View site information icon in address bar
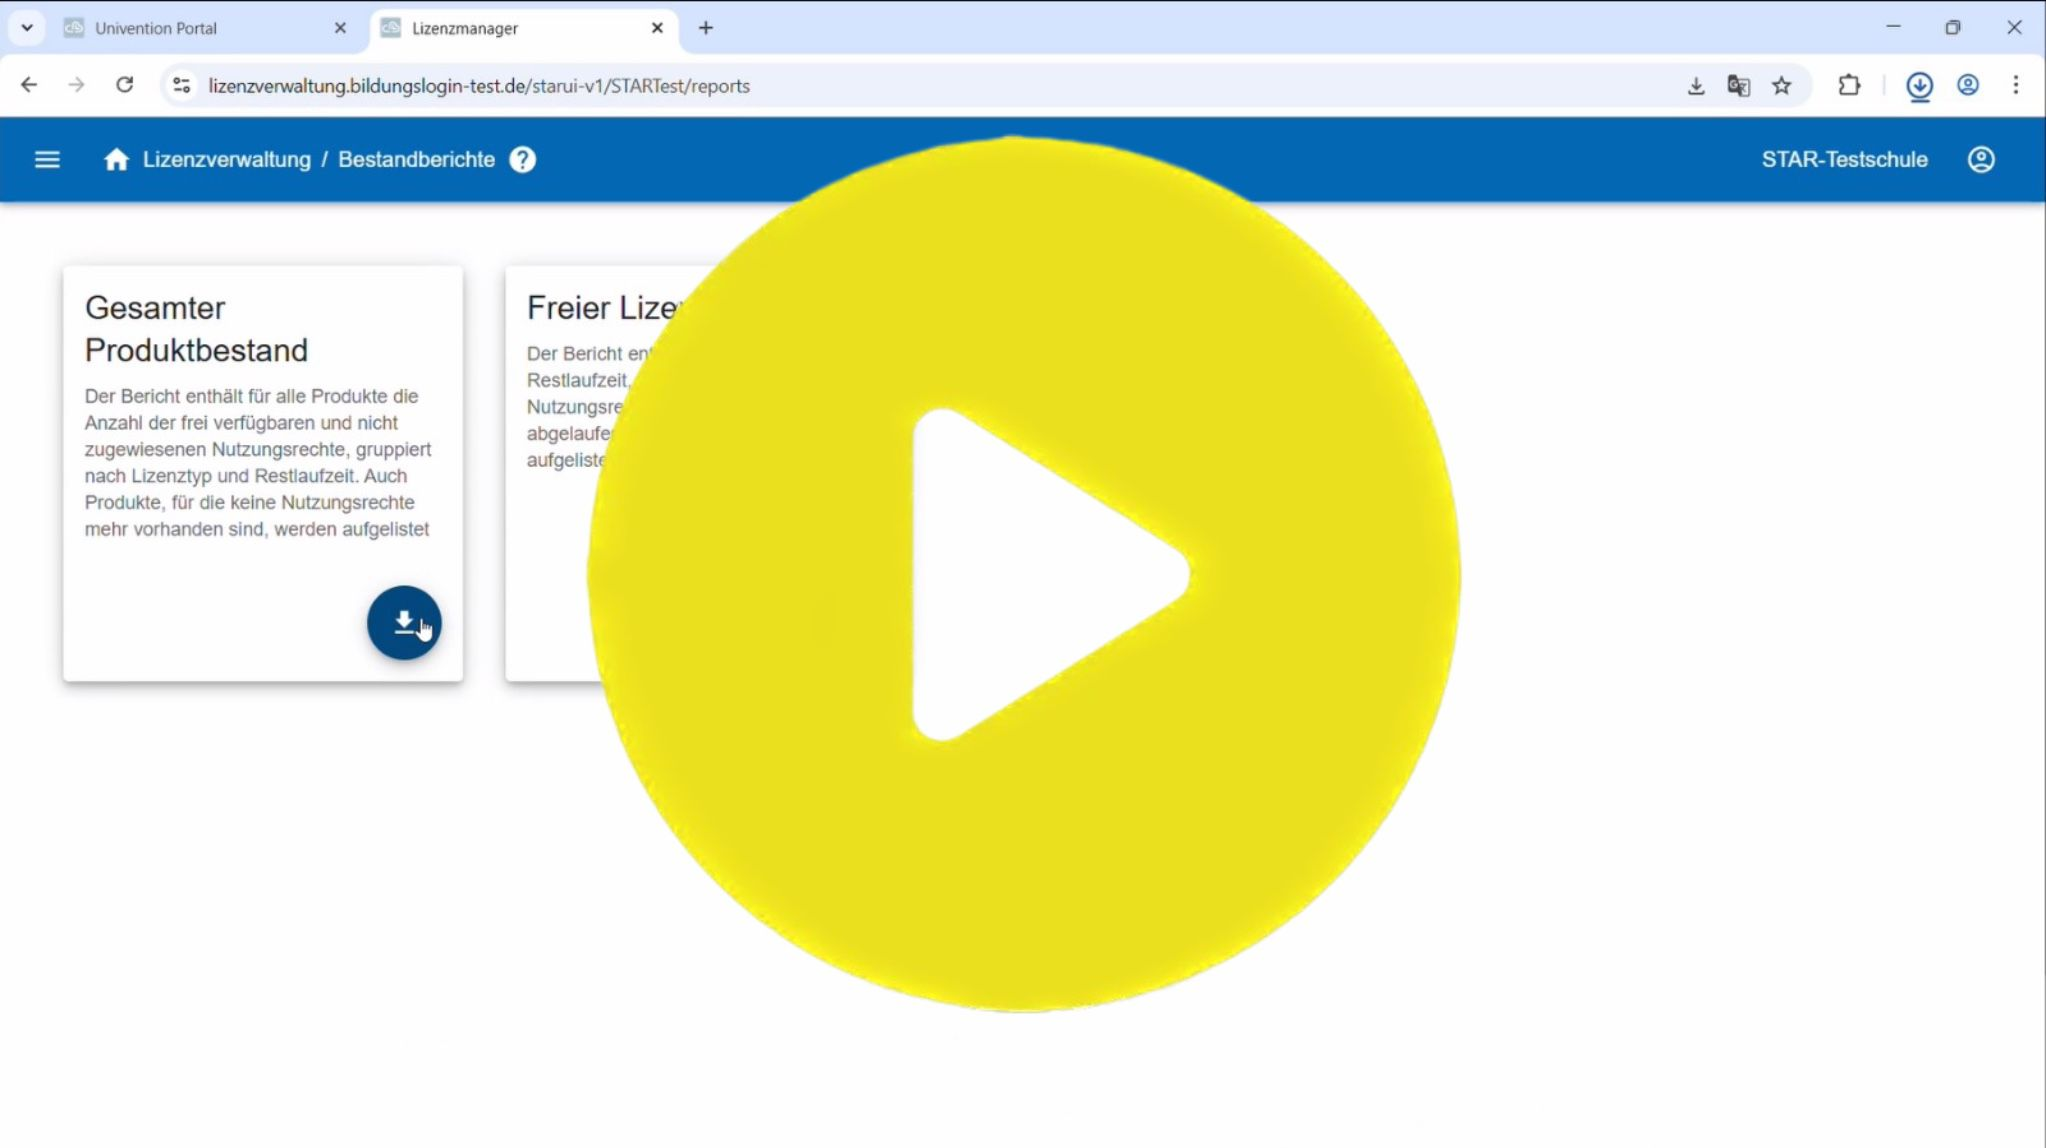Viewport: 2046px width, 1148px height. click(x=181, y=86)
